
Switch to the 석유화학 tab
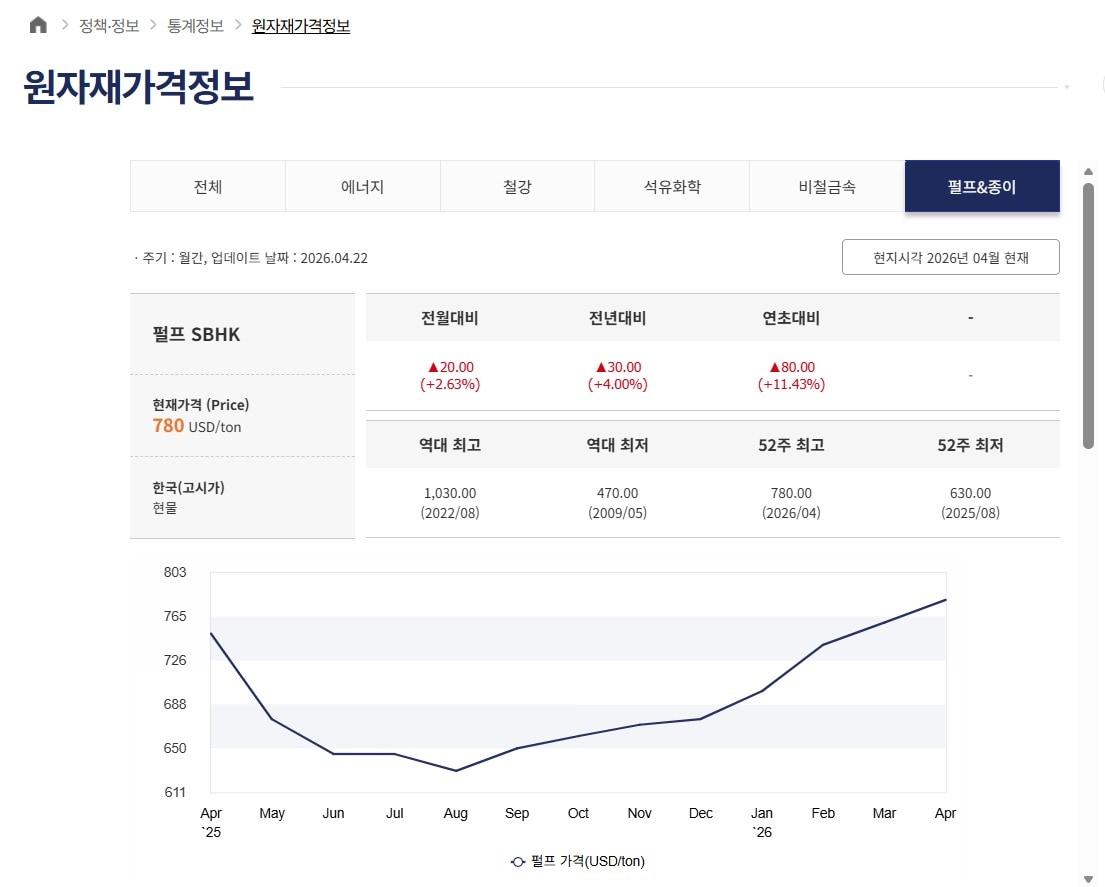pyautogui.click(x=672, y=186)
